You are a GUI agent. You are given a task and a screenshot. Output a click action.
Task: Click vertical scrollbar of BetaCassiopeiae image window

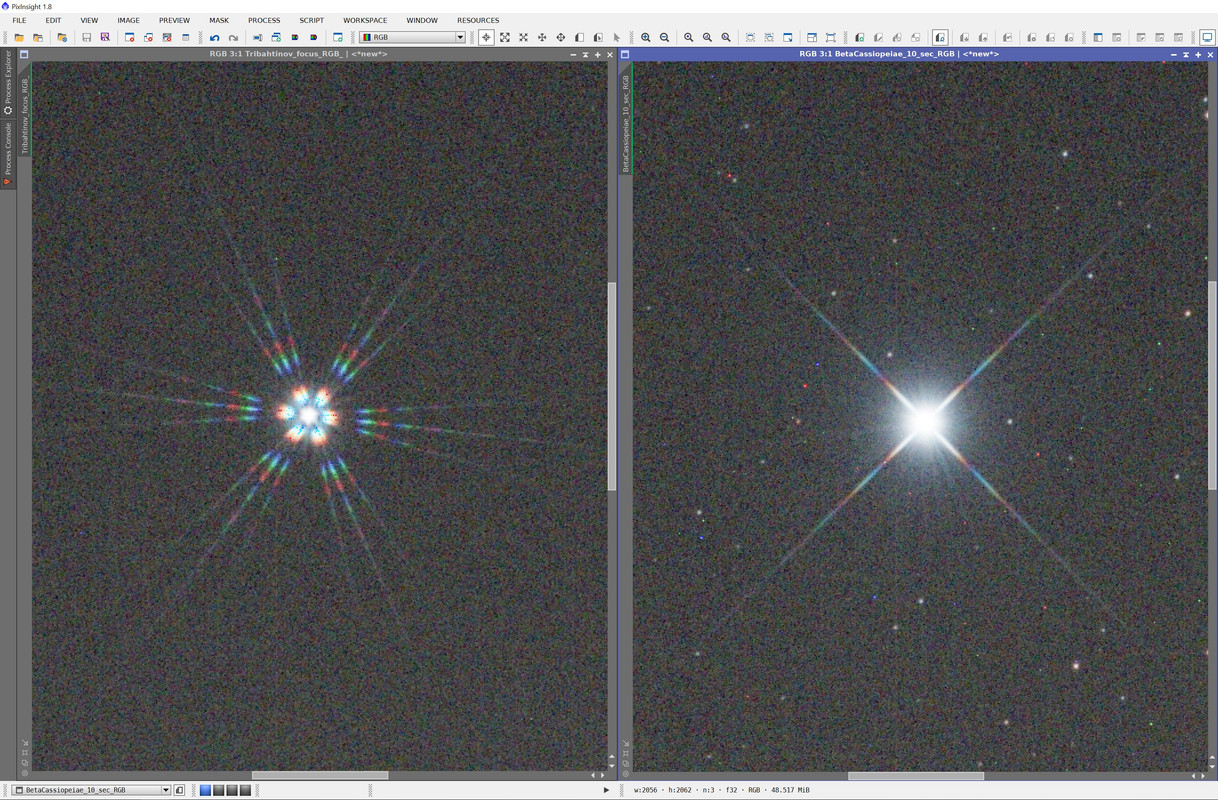(1212, 386)
